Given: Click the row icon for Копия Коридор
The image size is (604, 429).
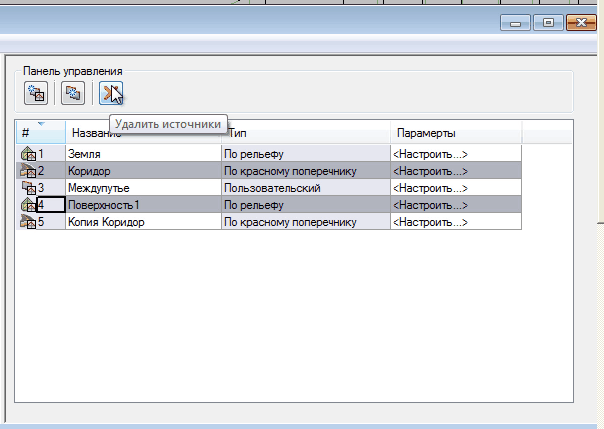Looking at the screenshot, I should [28, 222].
